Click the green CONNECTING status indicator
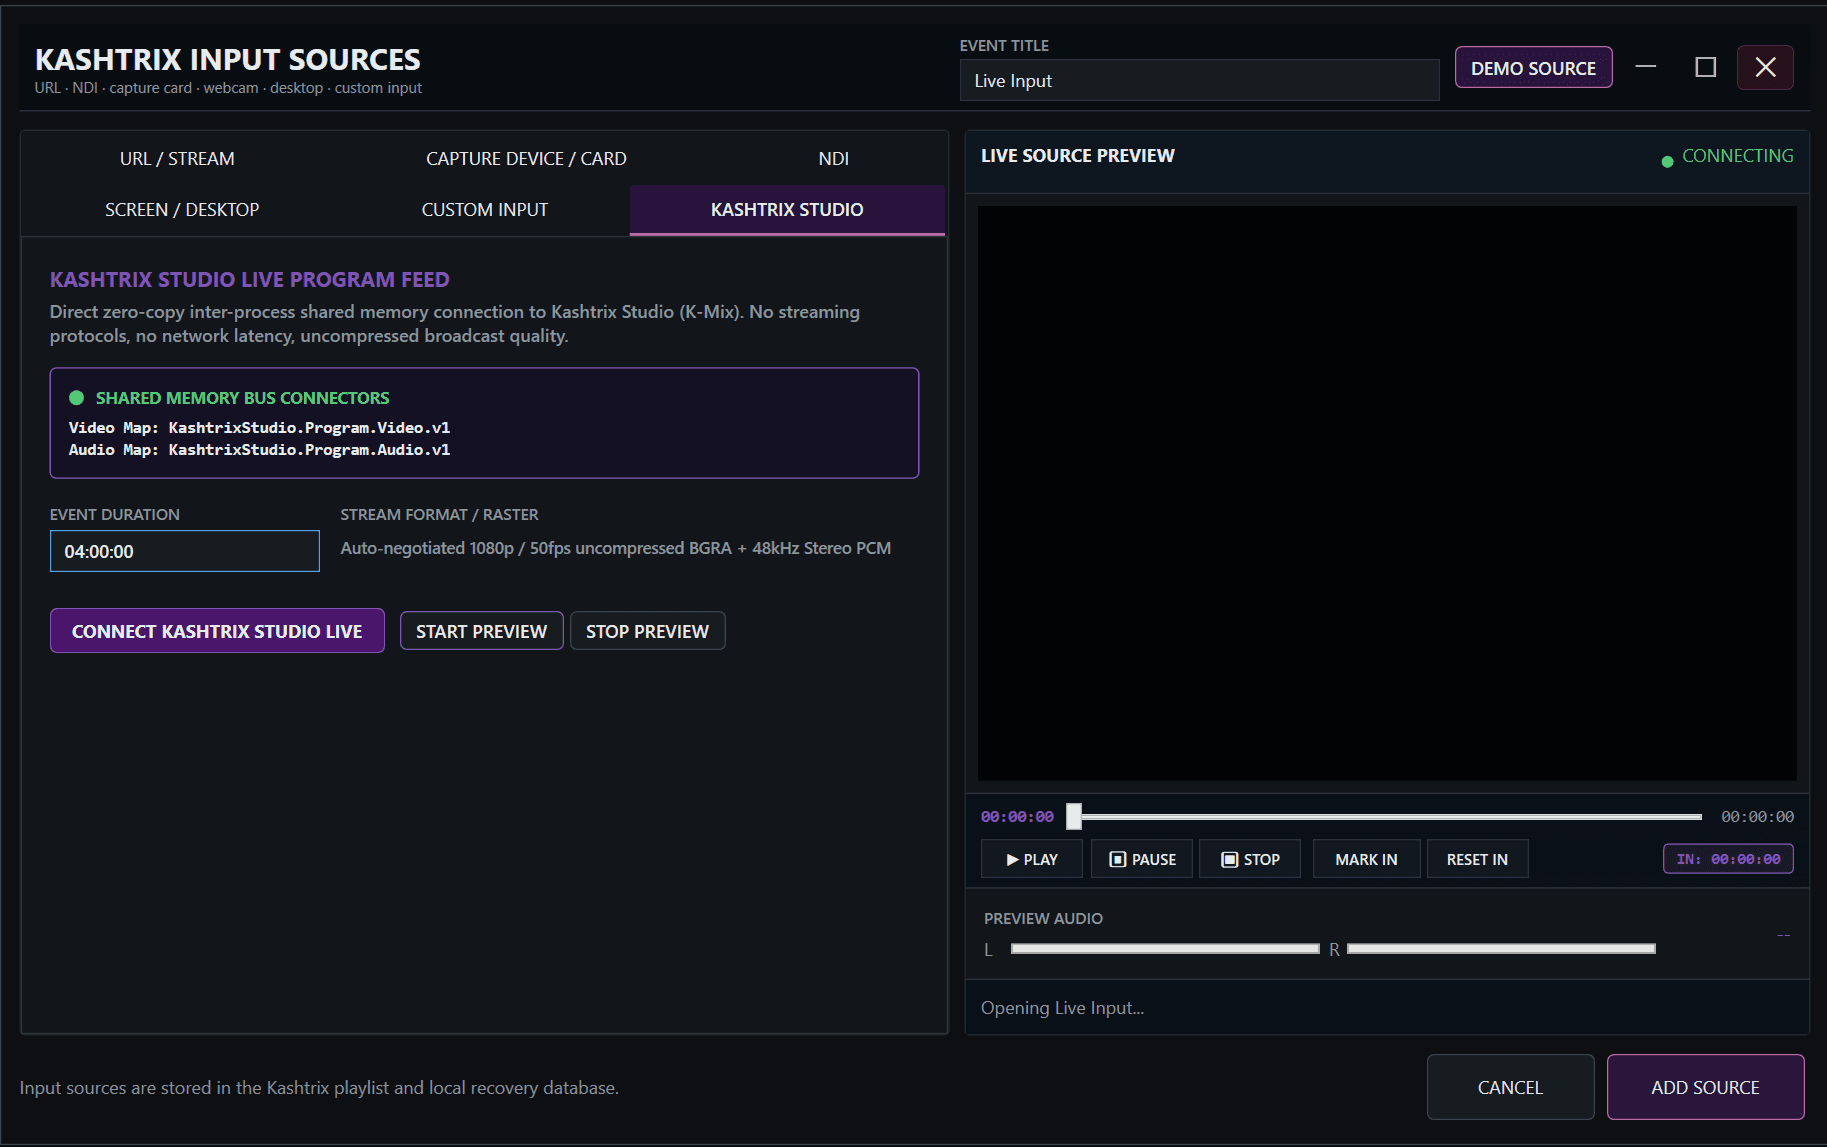The image size is (1827, 1147). [x=1727, y=157]
